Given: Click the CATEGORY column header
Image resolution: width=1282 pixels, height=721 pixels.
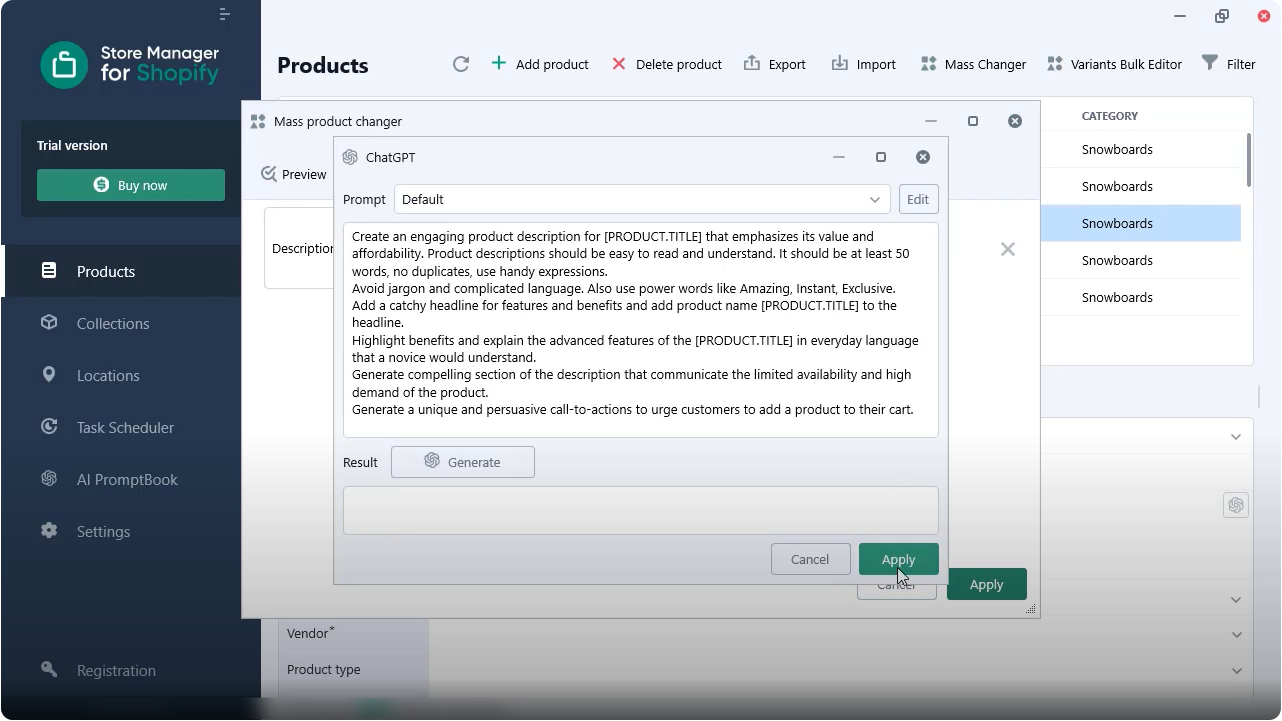Looking at the screenshot, I should click(1110, 116).
